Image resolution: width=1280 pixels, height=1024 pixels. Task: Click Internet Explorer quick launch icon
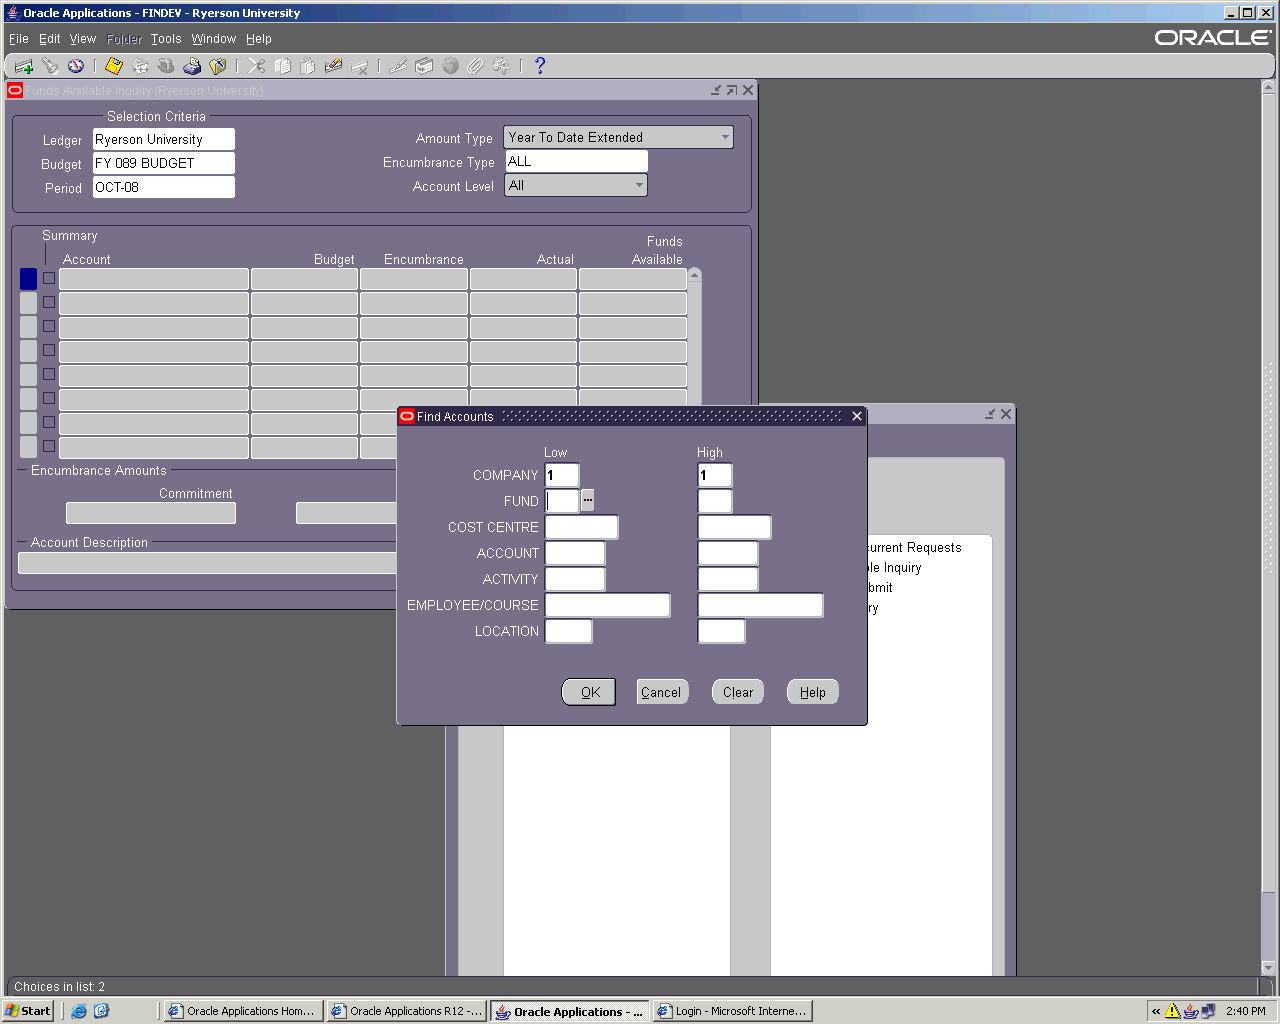tap(79, 1011)
